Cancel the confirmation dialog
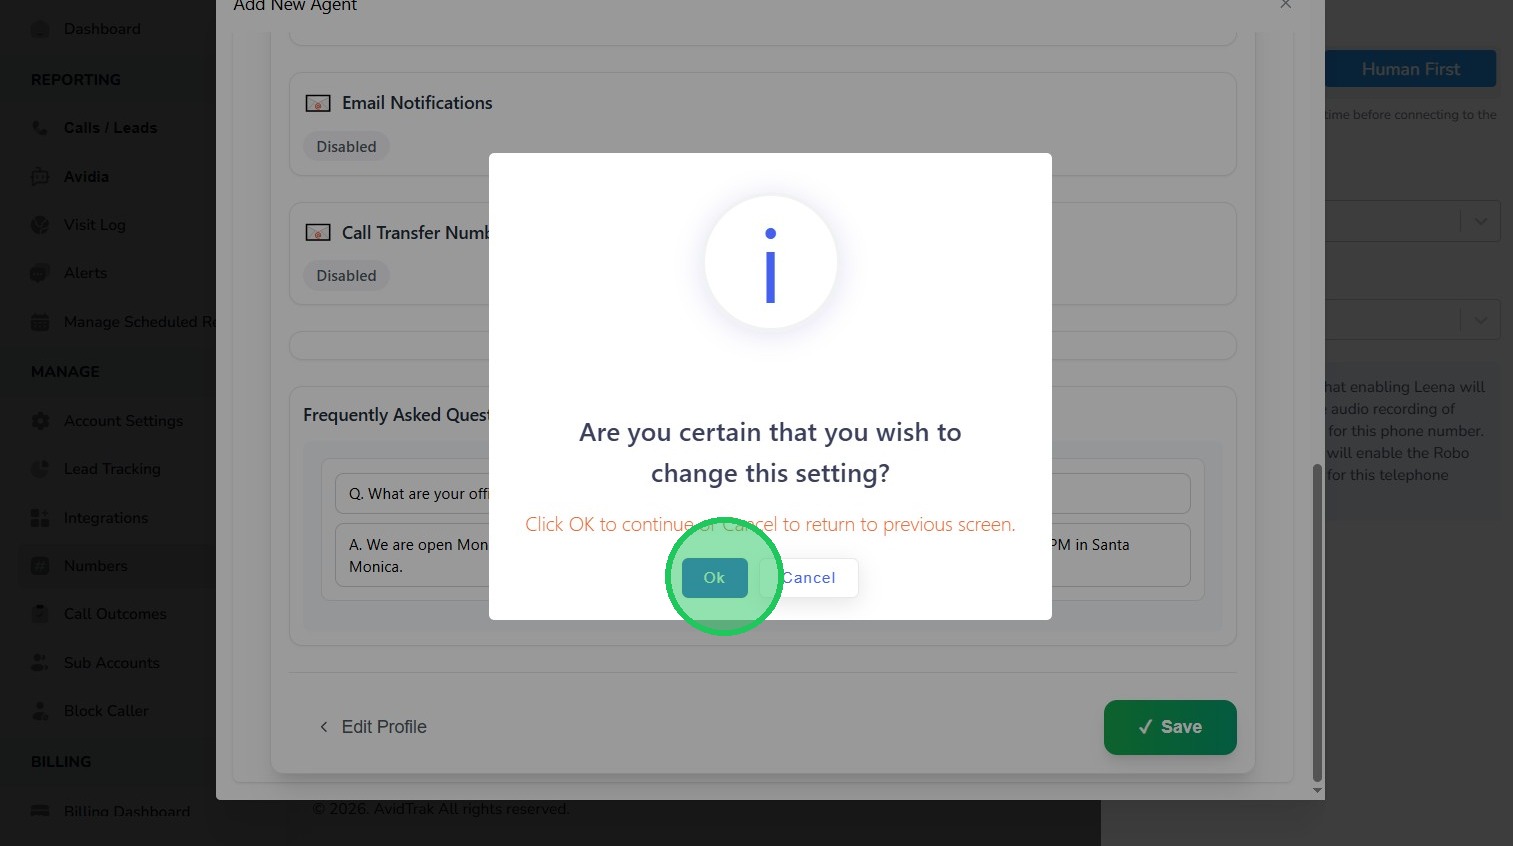Screen dimensions: 1513x846 pyautogui.click(x=808, y=577)
